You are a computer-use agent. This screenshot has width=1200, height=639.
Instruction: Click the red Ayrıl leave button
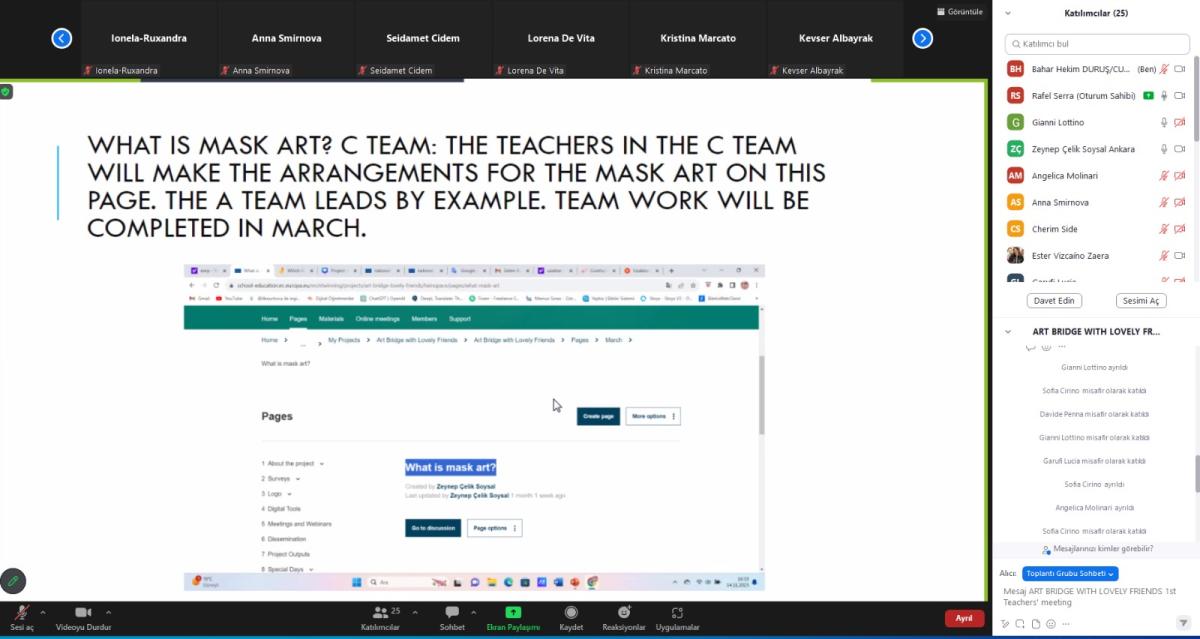click(x=964, y=618)
